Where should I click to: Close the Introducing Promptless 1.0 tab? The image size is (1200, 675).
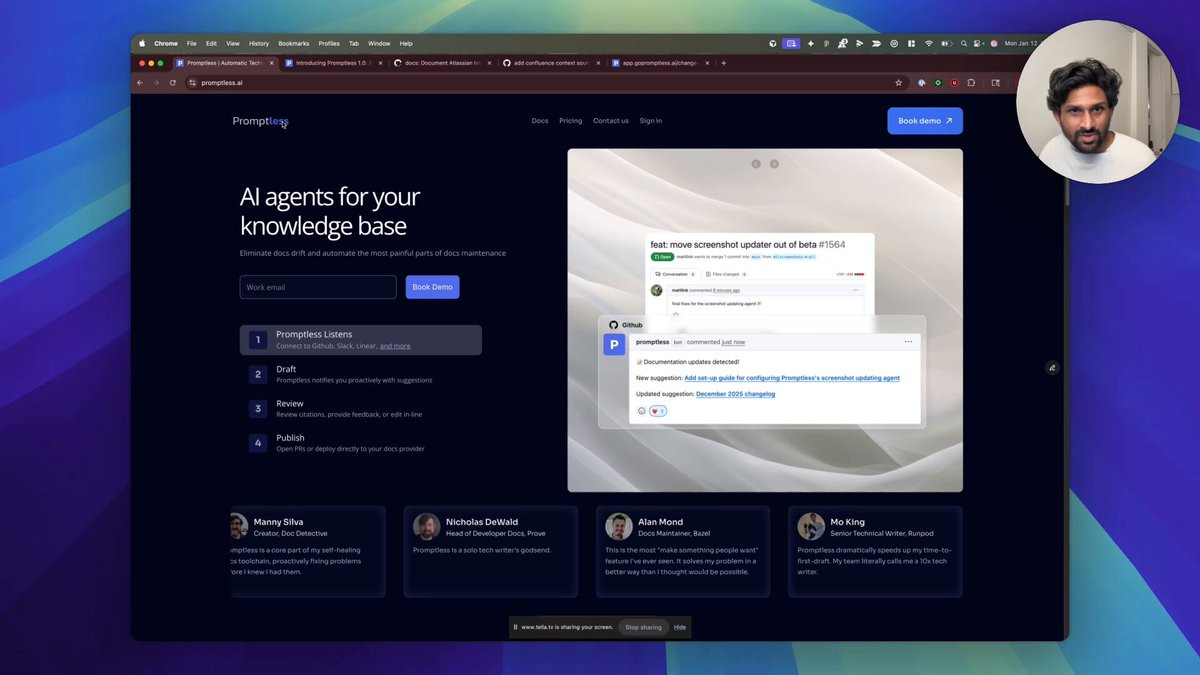pos(381,63)
